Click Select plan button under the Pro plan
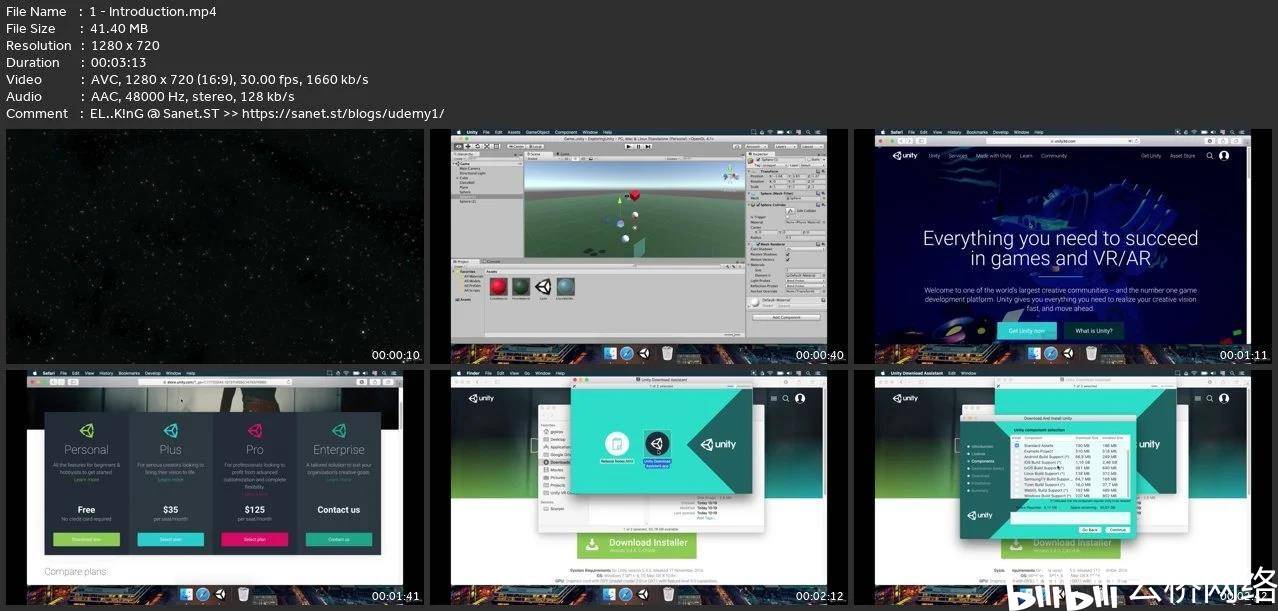1278x611 pixels. pyautogui.click(x=254, y=539)
